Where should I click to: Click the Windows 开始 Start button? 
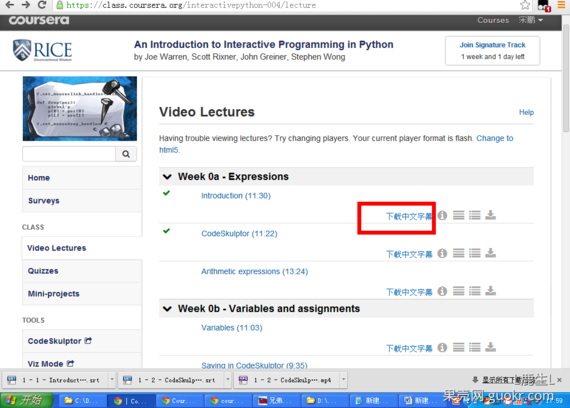tap(26, 400)
